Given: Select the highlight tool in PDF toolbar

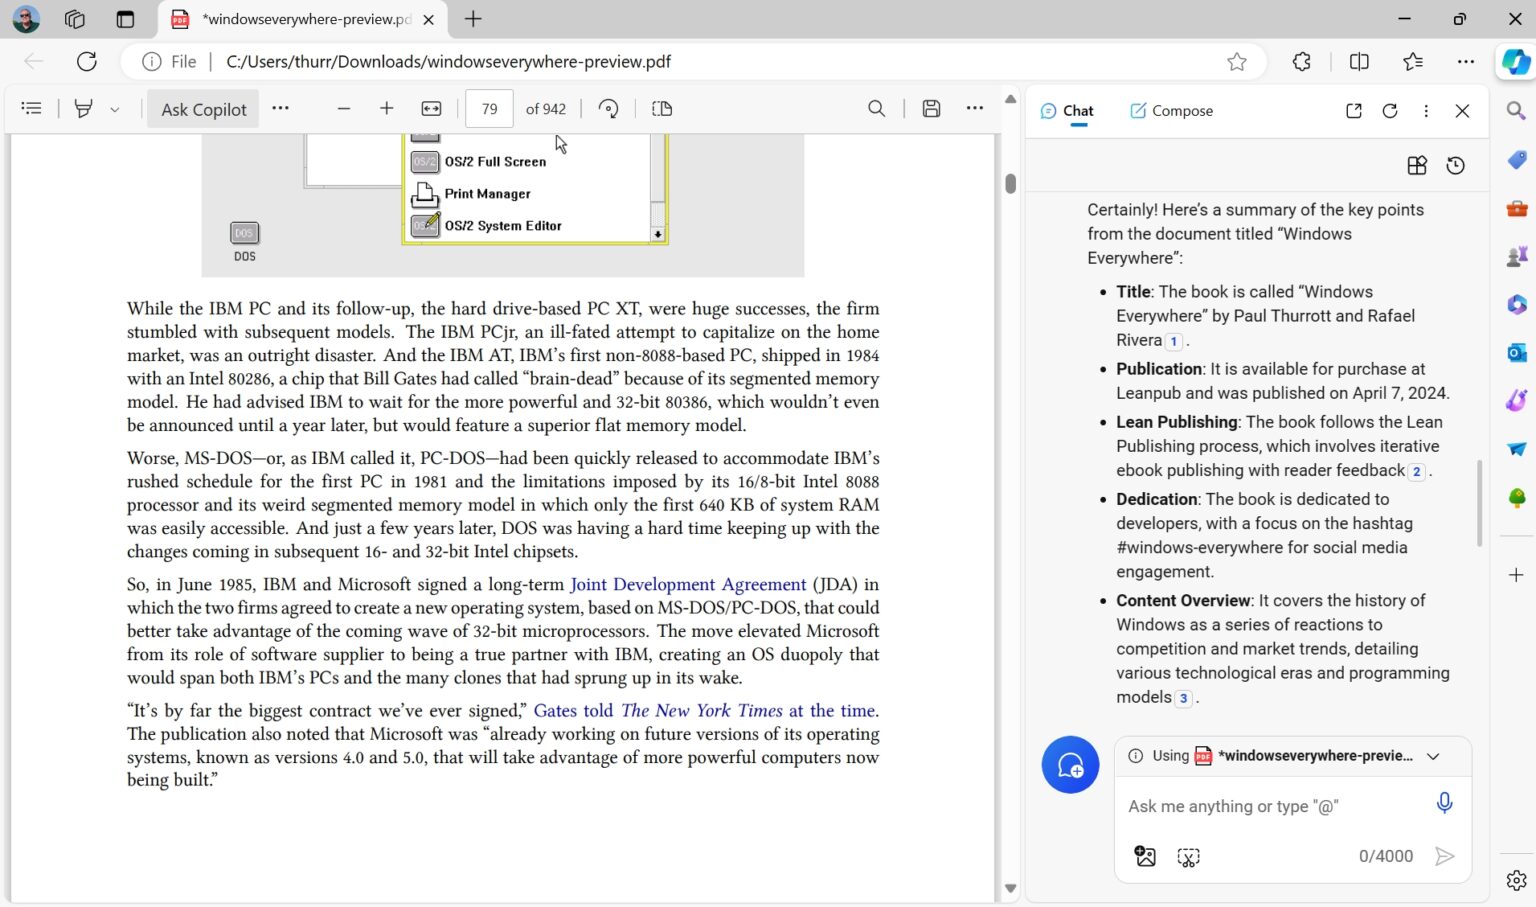Looking at the screenshot, I should (84, 108).
